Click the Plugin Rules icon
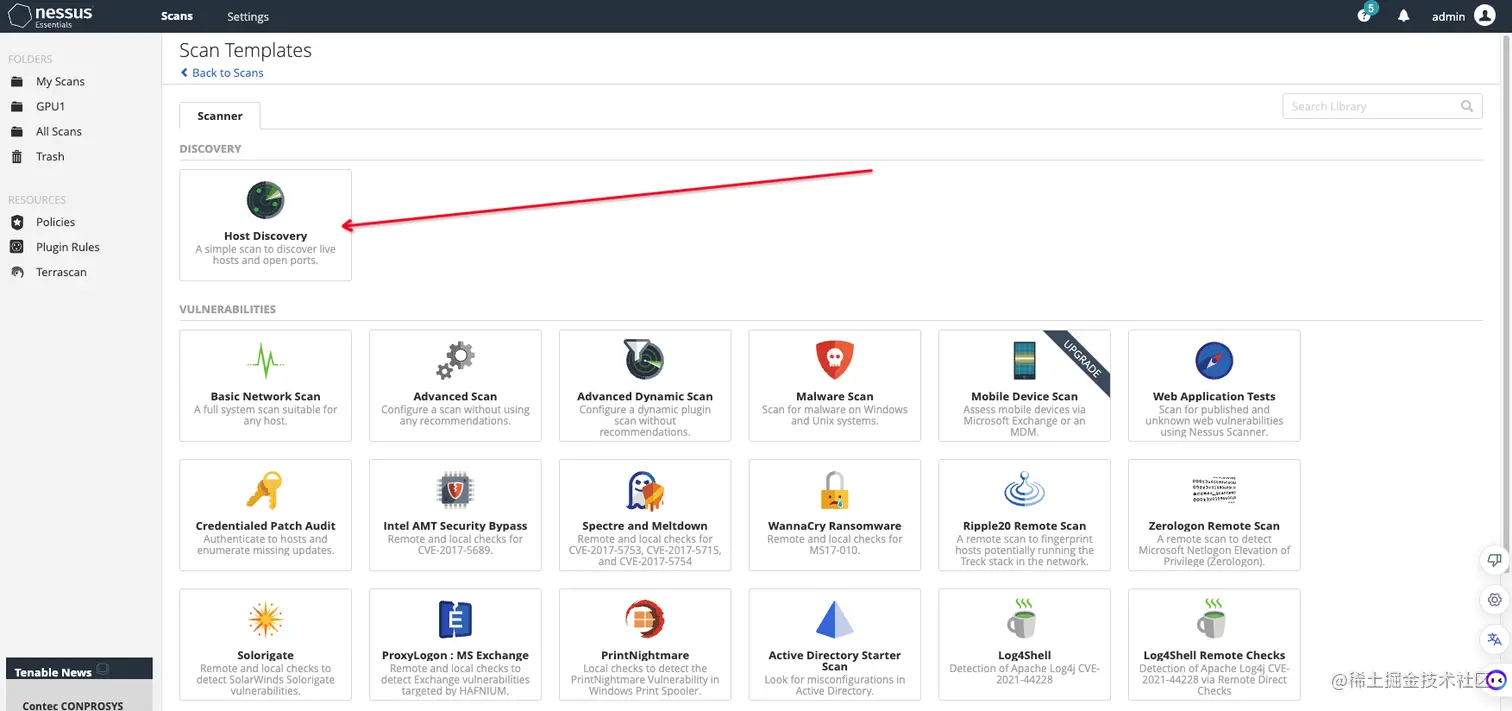Screen dimensions: 1512x711 coord(17,247)
